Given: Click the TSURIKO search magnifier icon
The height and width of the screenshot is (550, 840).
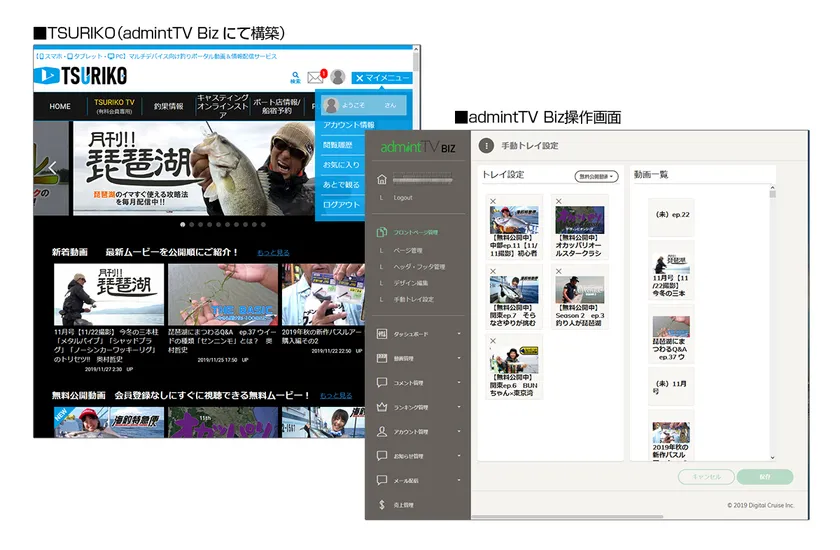Looking at the screenshot, I should [295, 78].
